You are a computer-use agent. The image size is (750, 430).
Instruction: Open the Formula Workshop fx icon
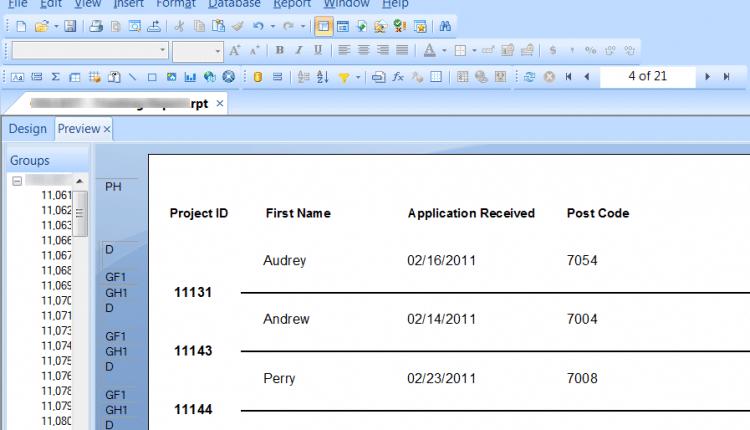(398, 77)
